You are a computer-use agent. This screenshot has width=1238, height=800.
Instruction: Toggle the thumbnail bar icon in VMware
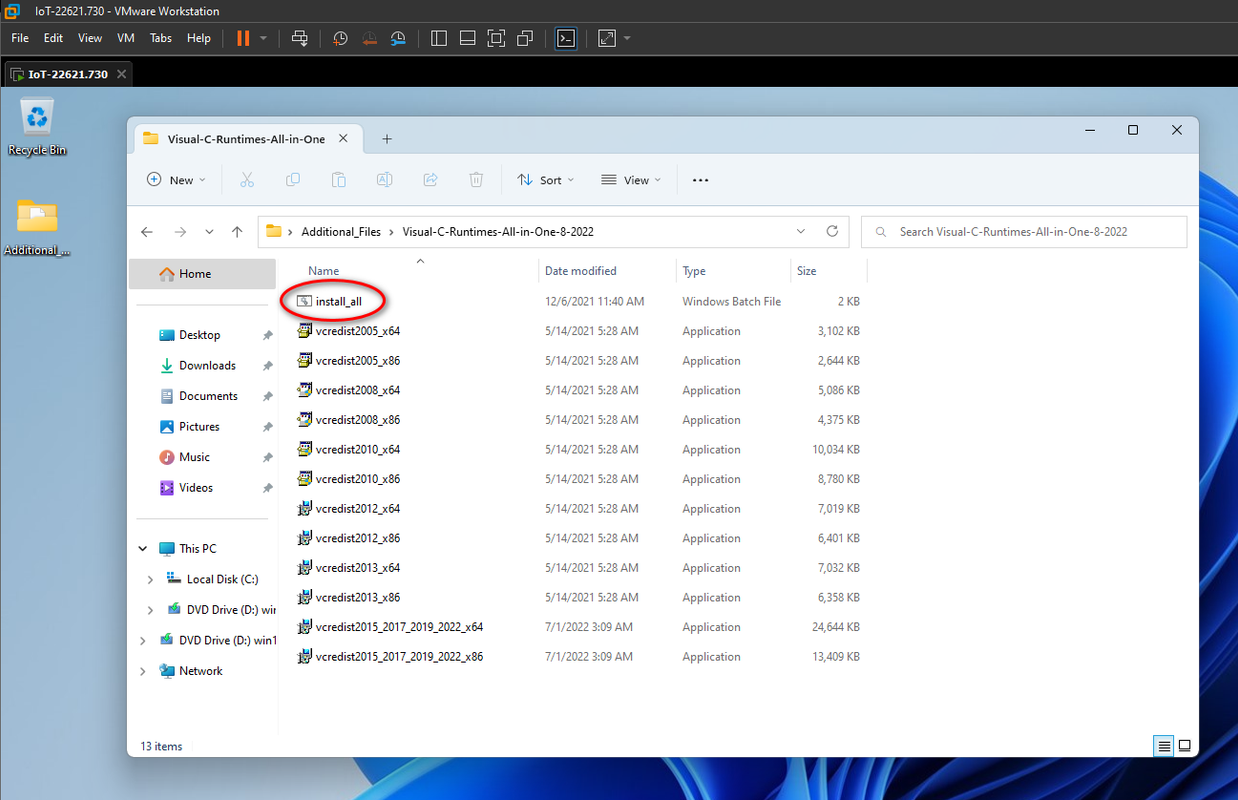(x=467, y=38)
